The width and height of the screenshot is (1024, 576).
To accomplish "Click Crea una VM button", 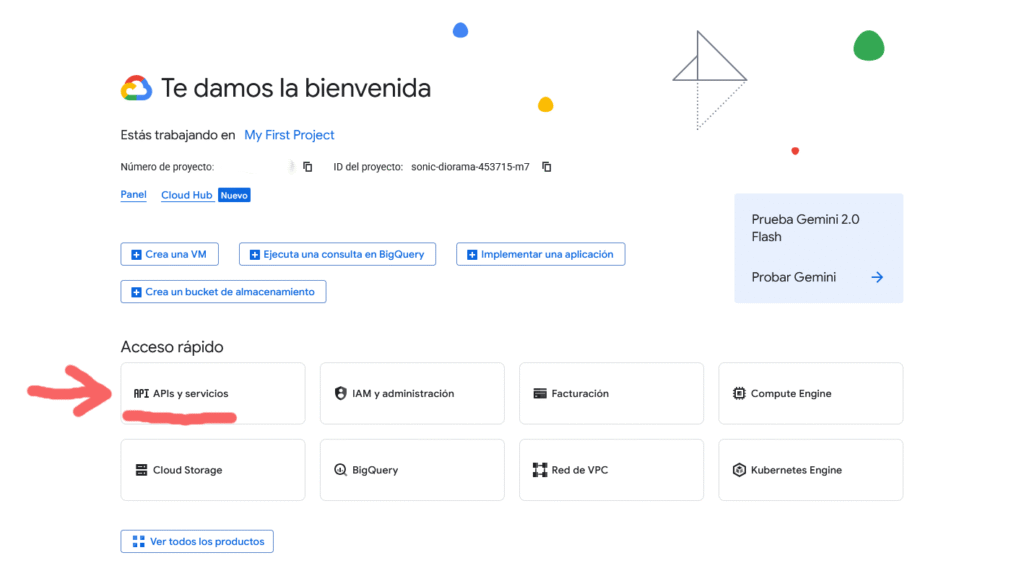I will click(169, 254).
